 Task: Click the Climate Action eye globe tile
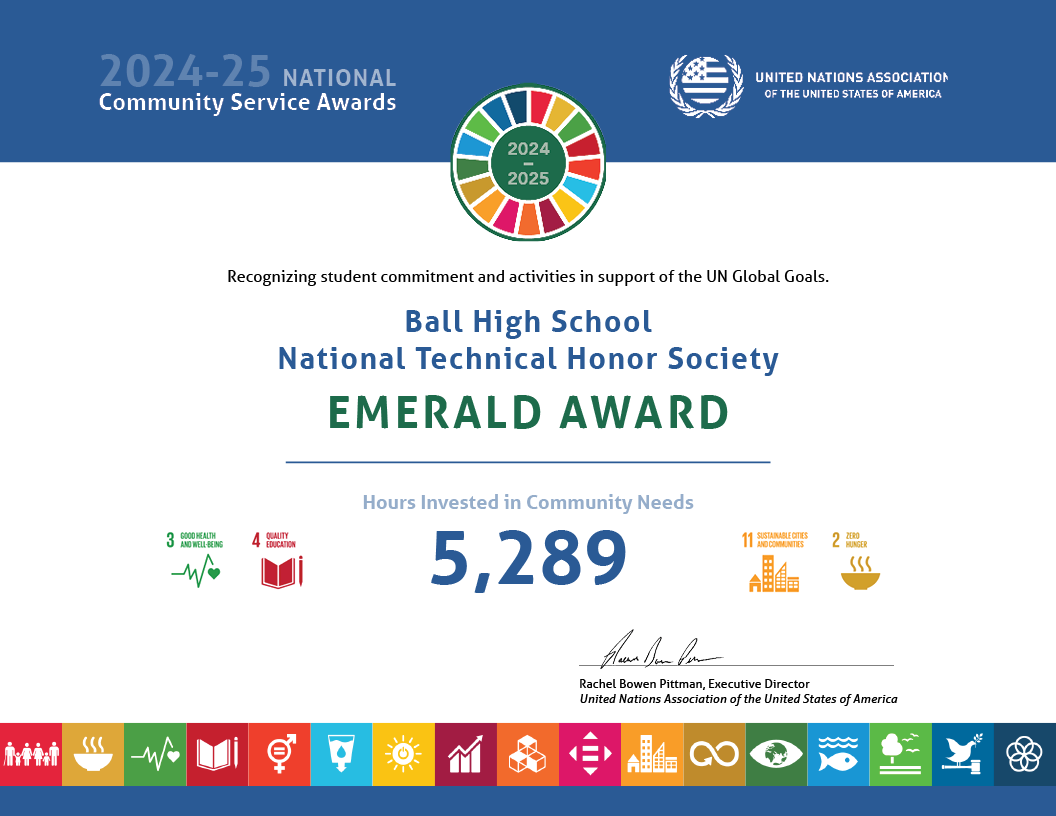777,754
